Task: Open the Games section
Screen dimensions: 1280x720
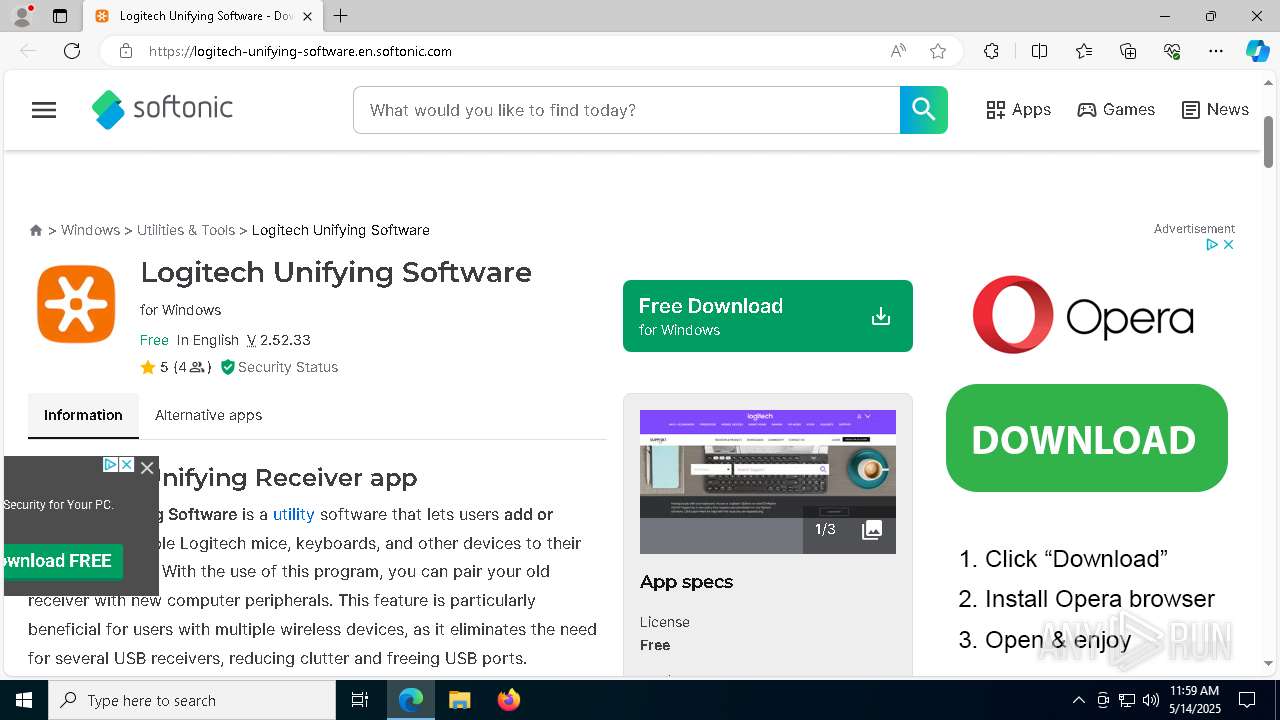Action: (1116, 110)
